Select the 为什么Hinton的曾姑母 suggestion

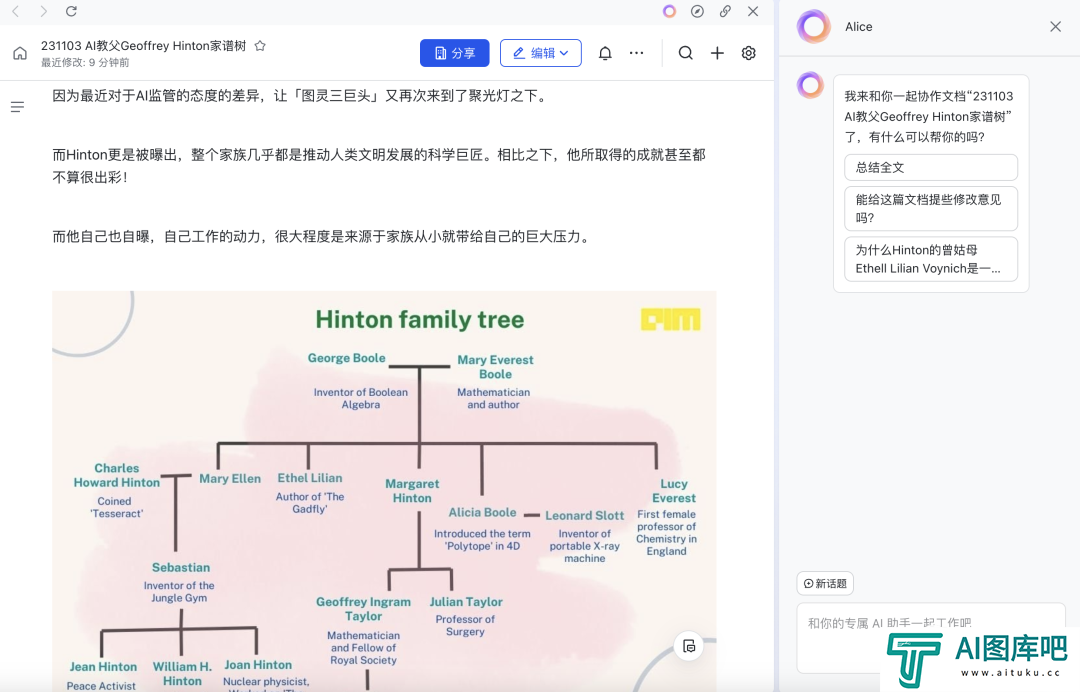tap(931, 259)
